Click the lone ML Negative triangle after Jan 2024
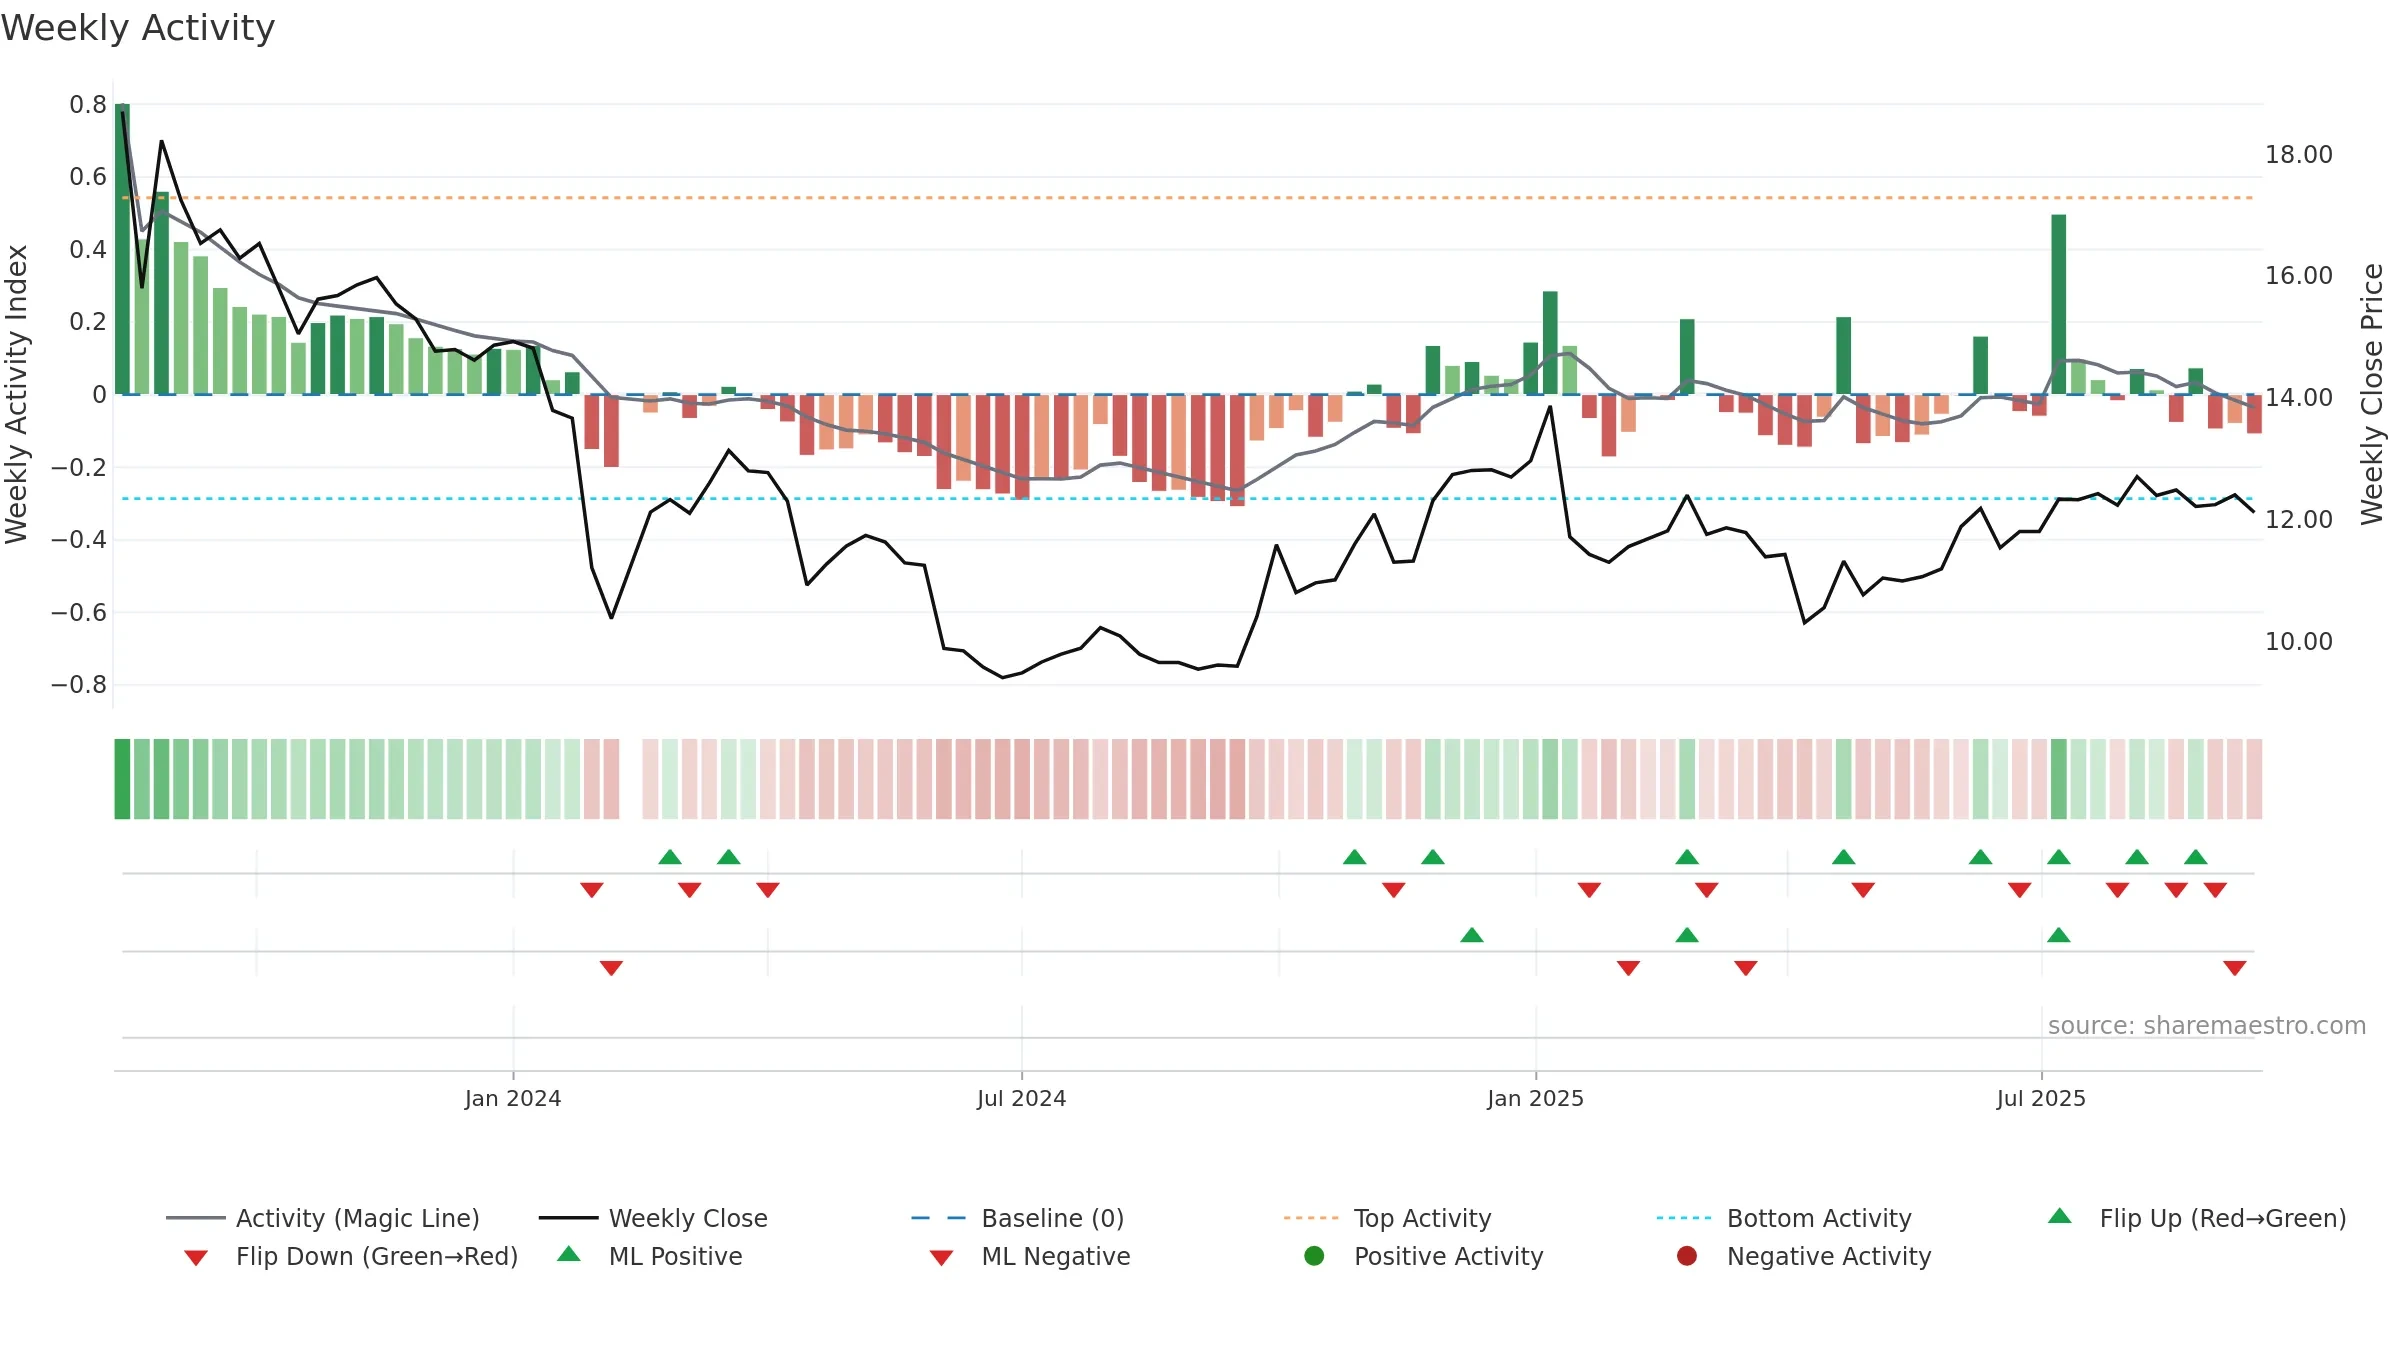Screen dimensions: 2400x1350 tap(611, 968)
